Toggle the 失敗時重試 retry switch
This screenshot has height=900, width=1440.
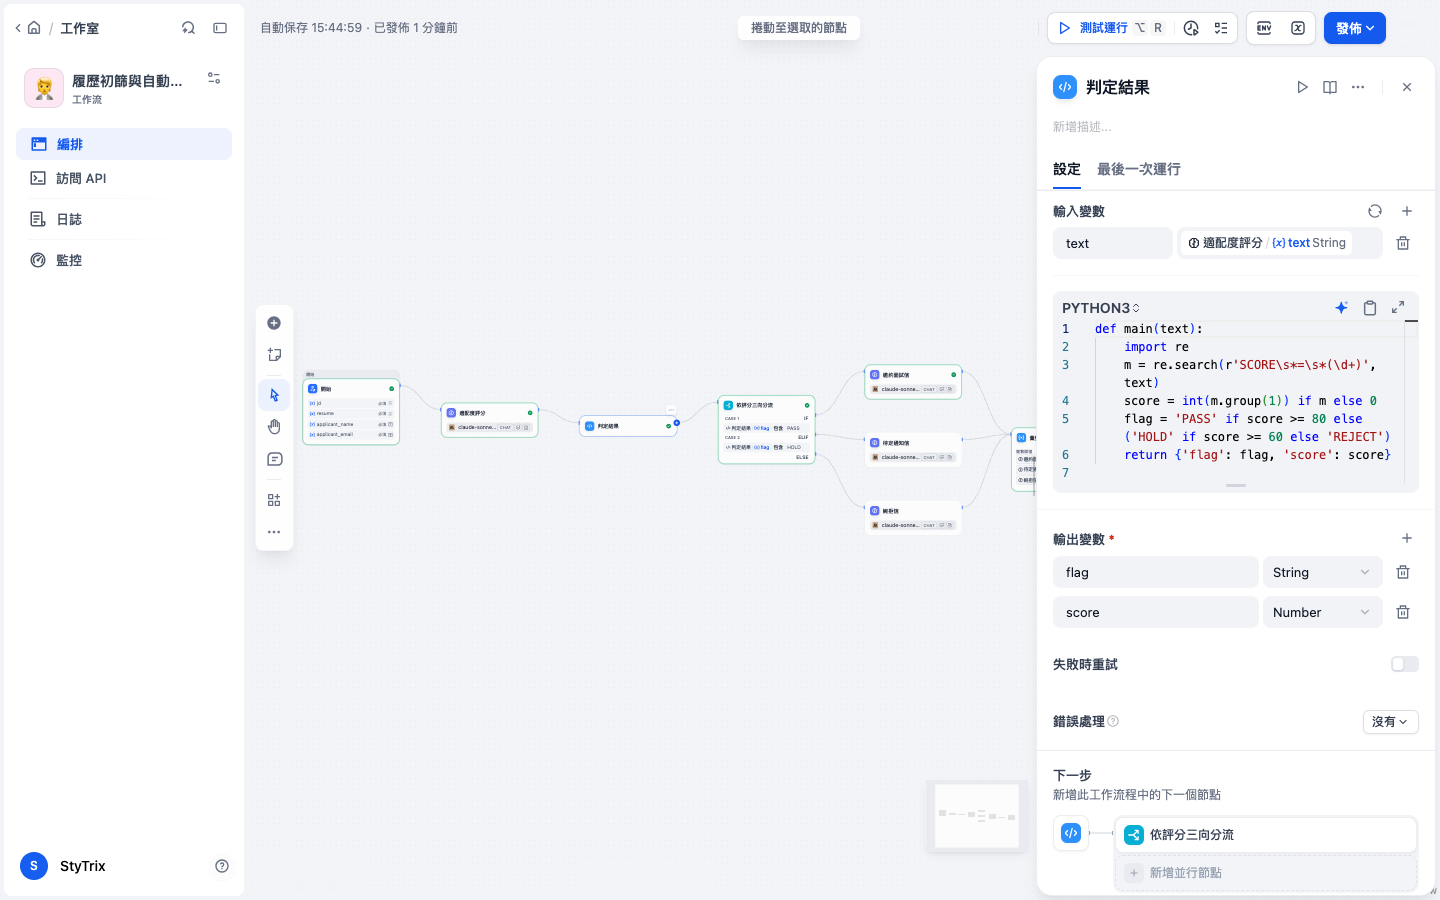(x=1405, y=664)
